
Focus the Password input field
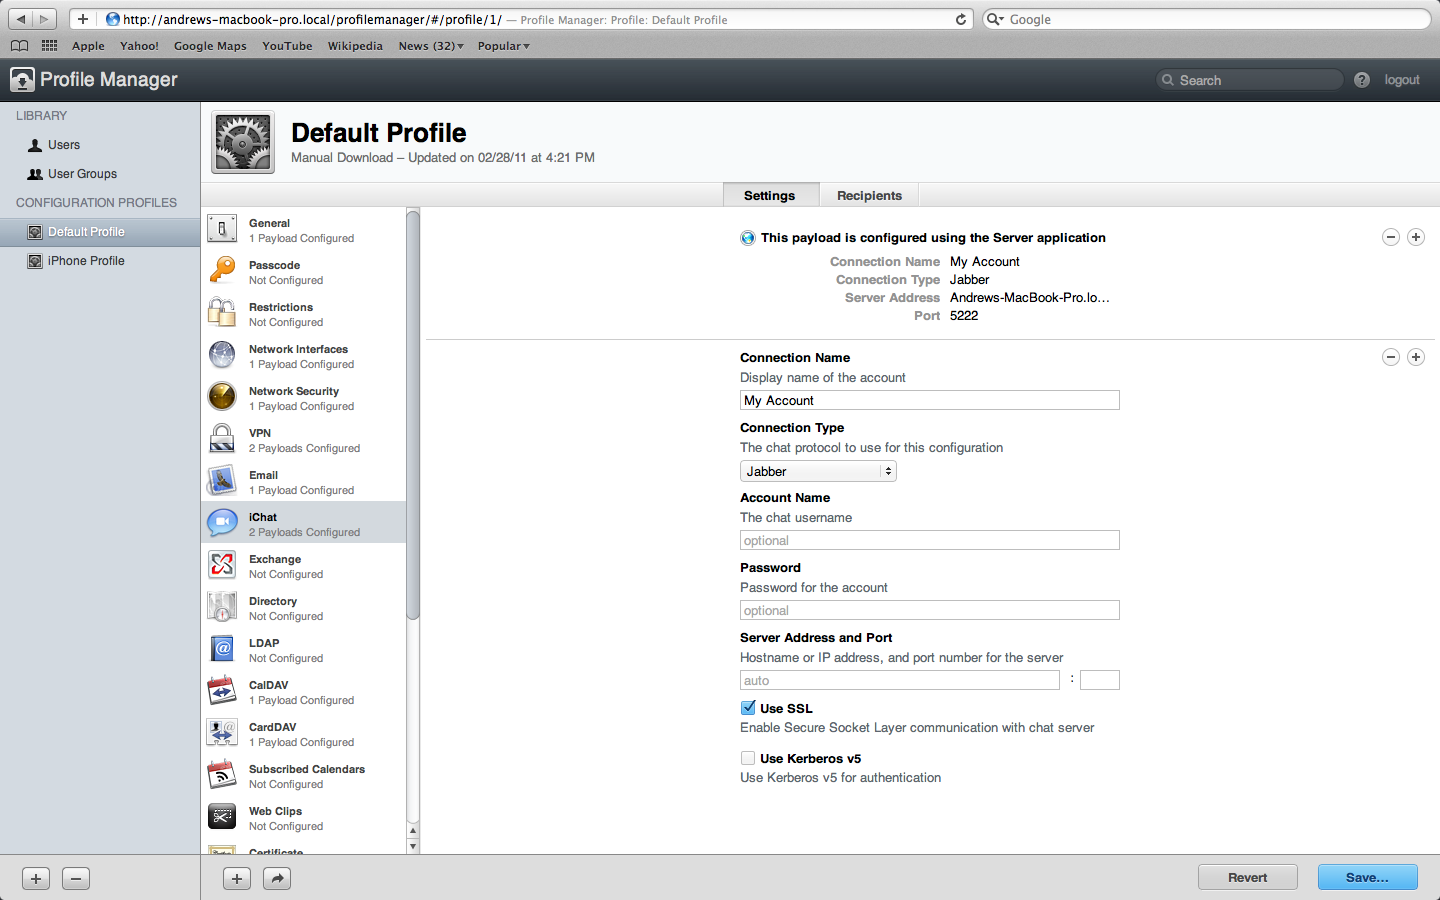[x=929, y=610]
